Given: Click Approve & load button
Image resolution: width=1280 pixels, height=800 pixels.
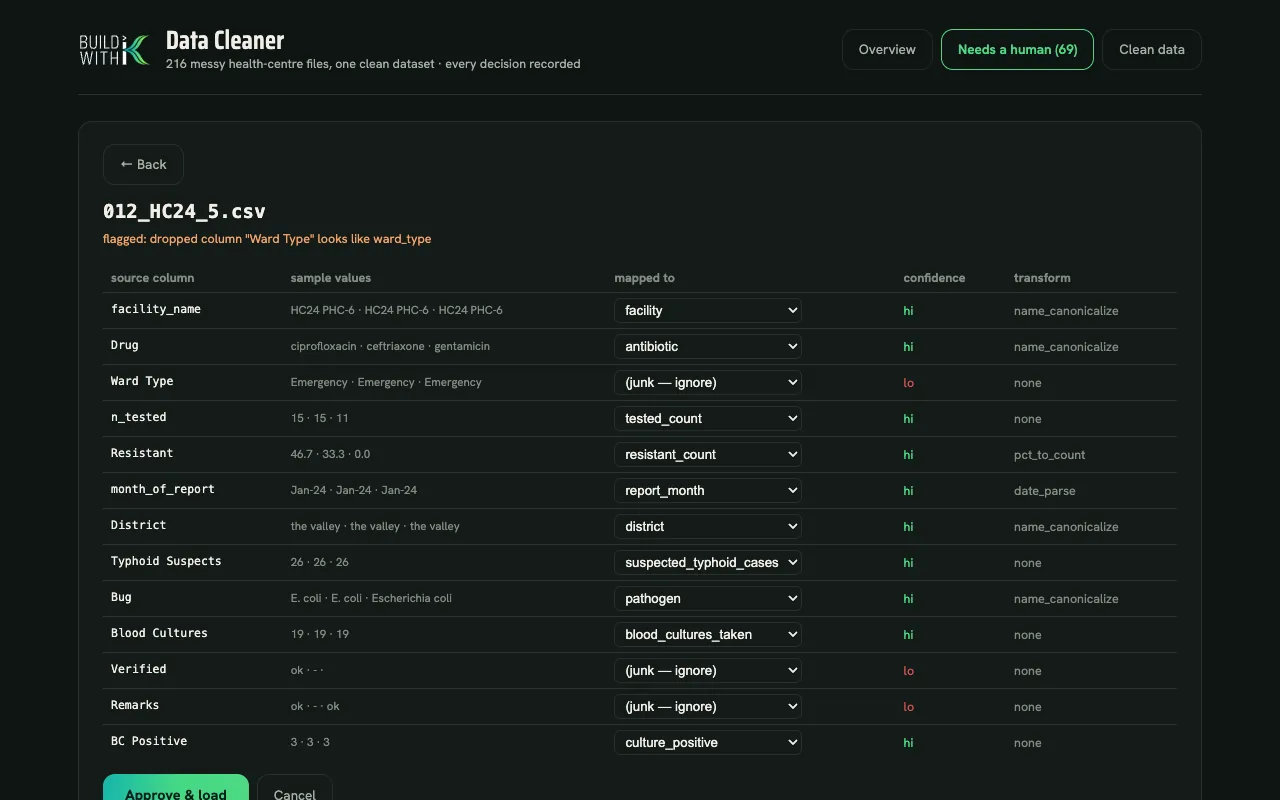Looking at the screenshot, I should pos(176,788).
